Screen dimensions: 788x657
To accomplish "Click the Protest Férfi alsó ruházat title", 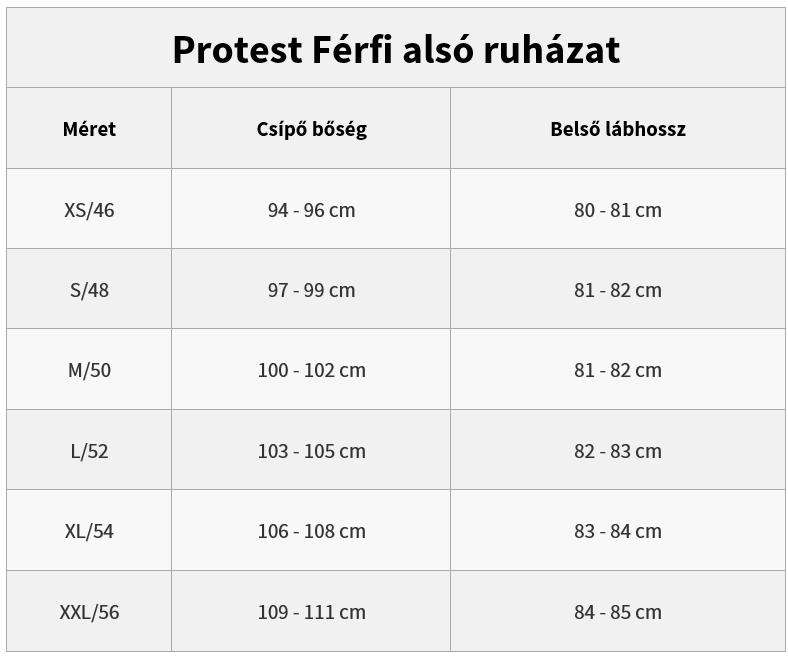I will pos(395,49).
